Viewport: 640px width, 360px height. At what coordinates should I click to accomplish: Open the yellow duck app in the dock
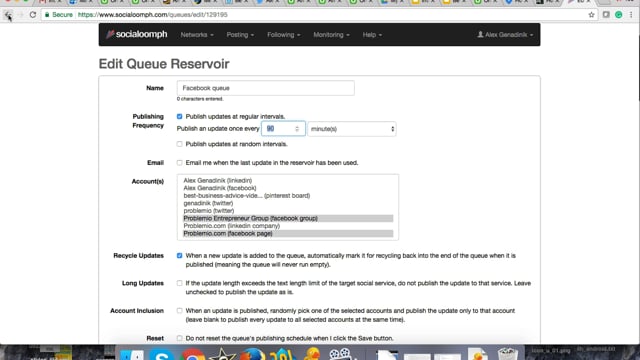tap(313, 353)
